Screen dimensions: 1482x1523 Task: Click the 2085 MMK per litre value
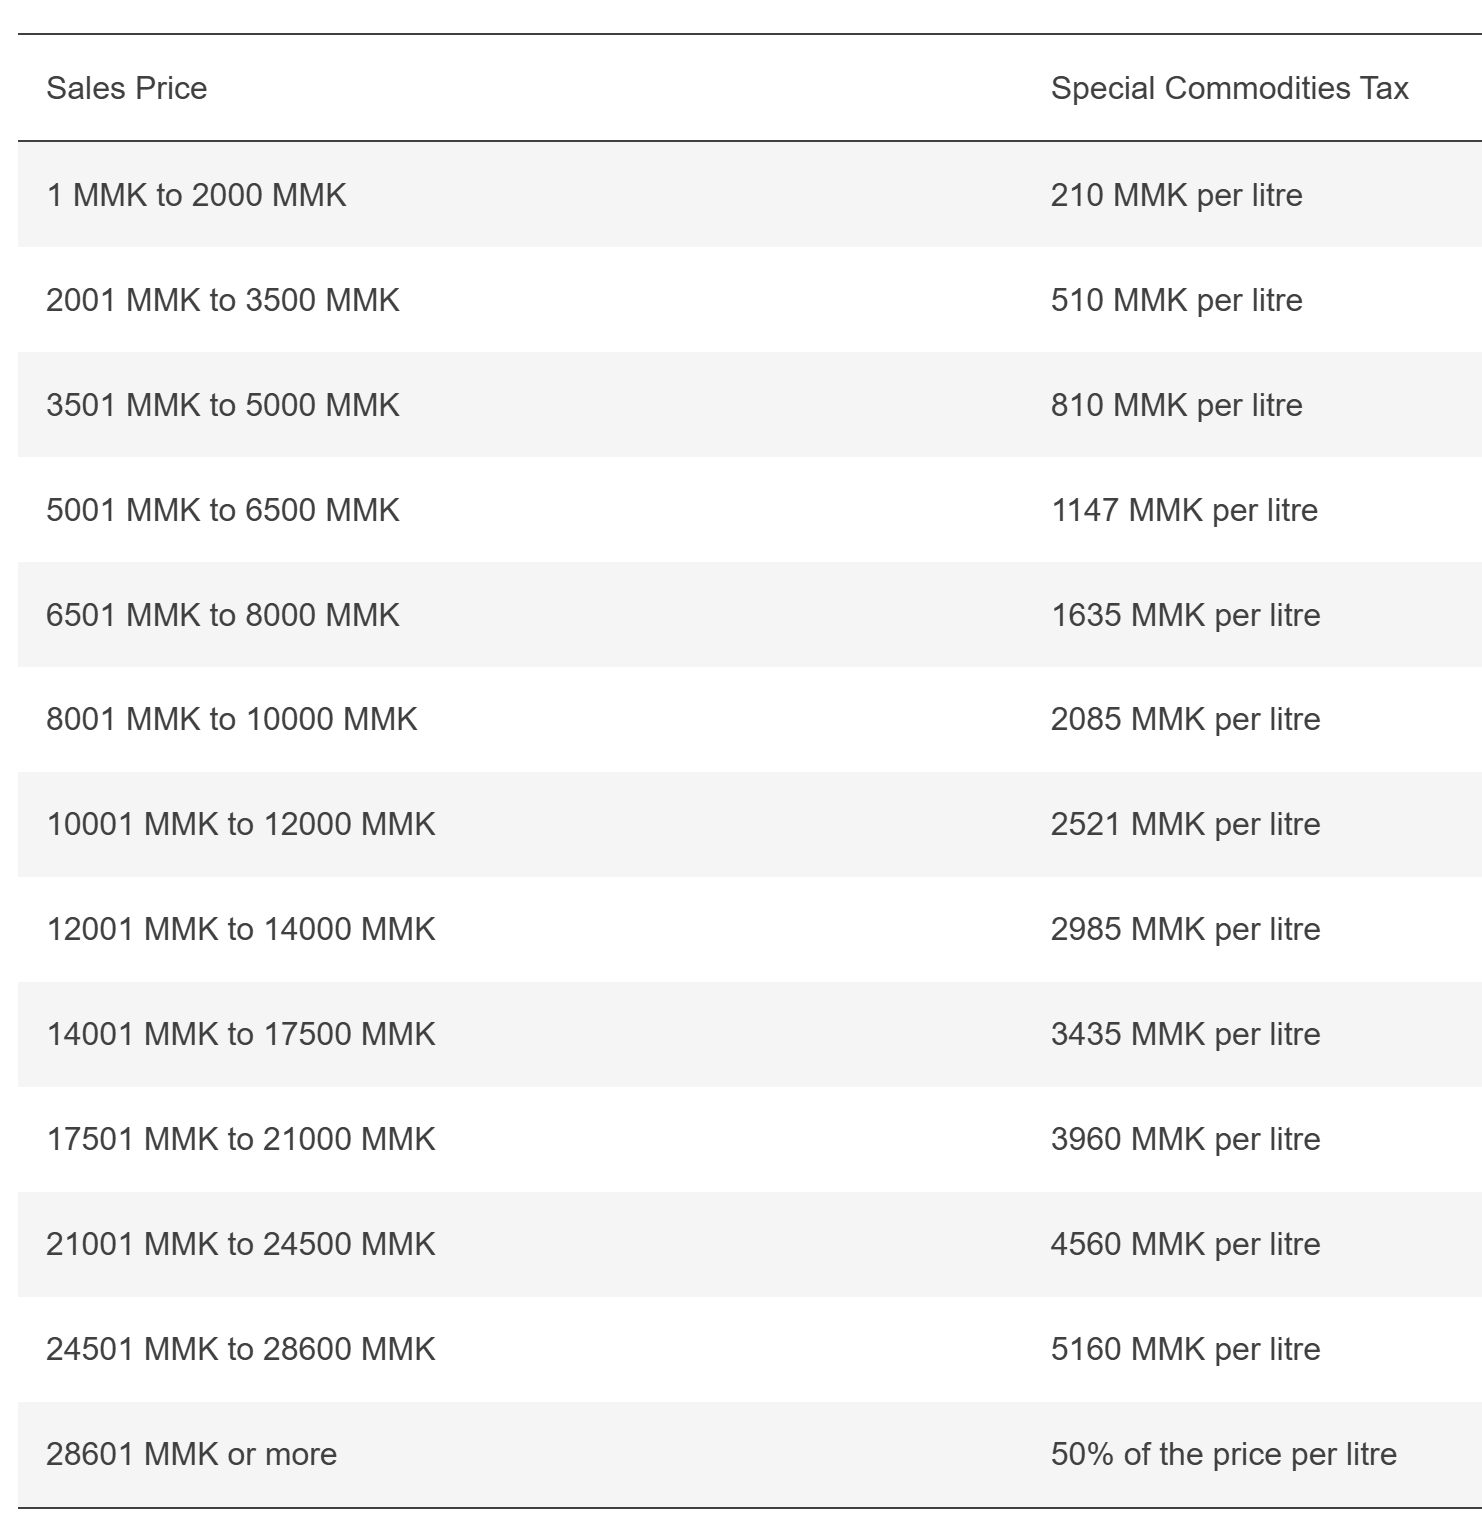click(x=1185, y=719)
